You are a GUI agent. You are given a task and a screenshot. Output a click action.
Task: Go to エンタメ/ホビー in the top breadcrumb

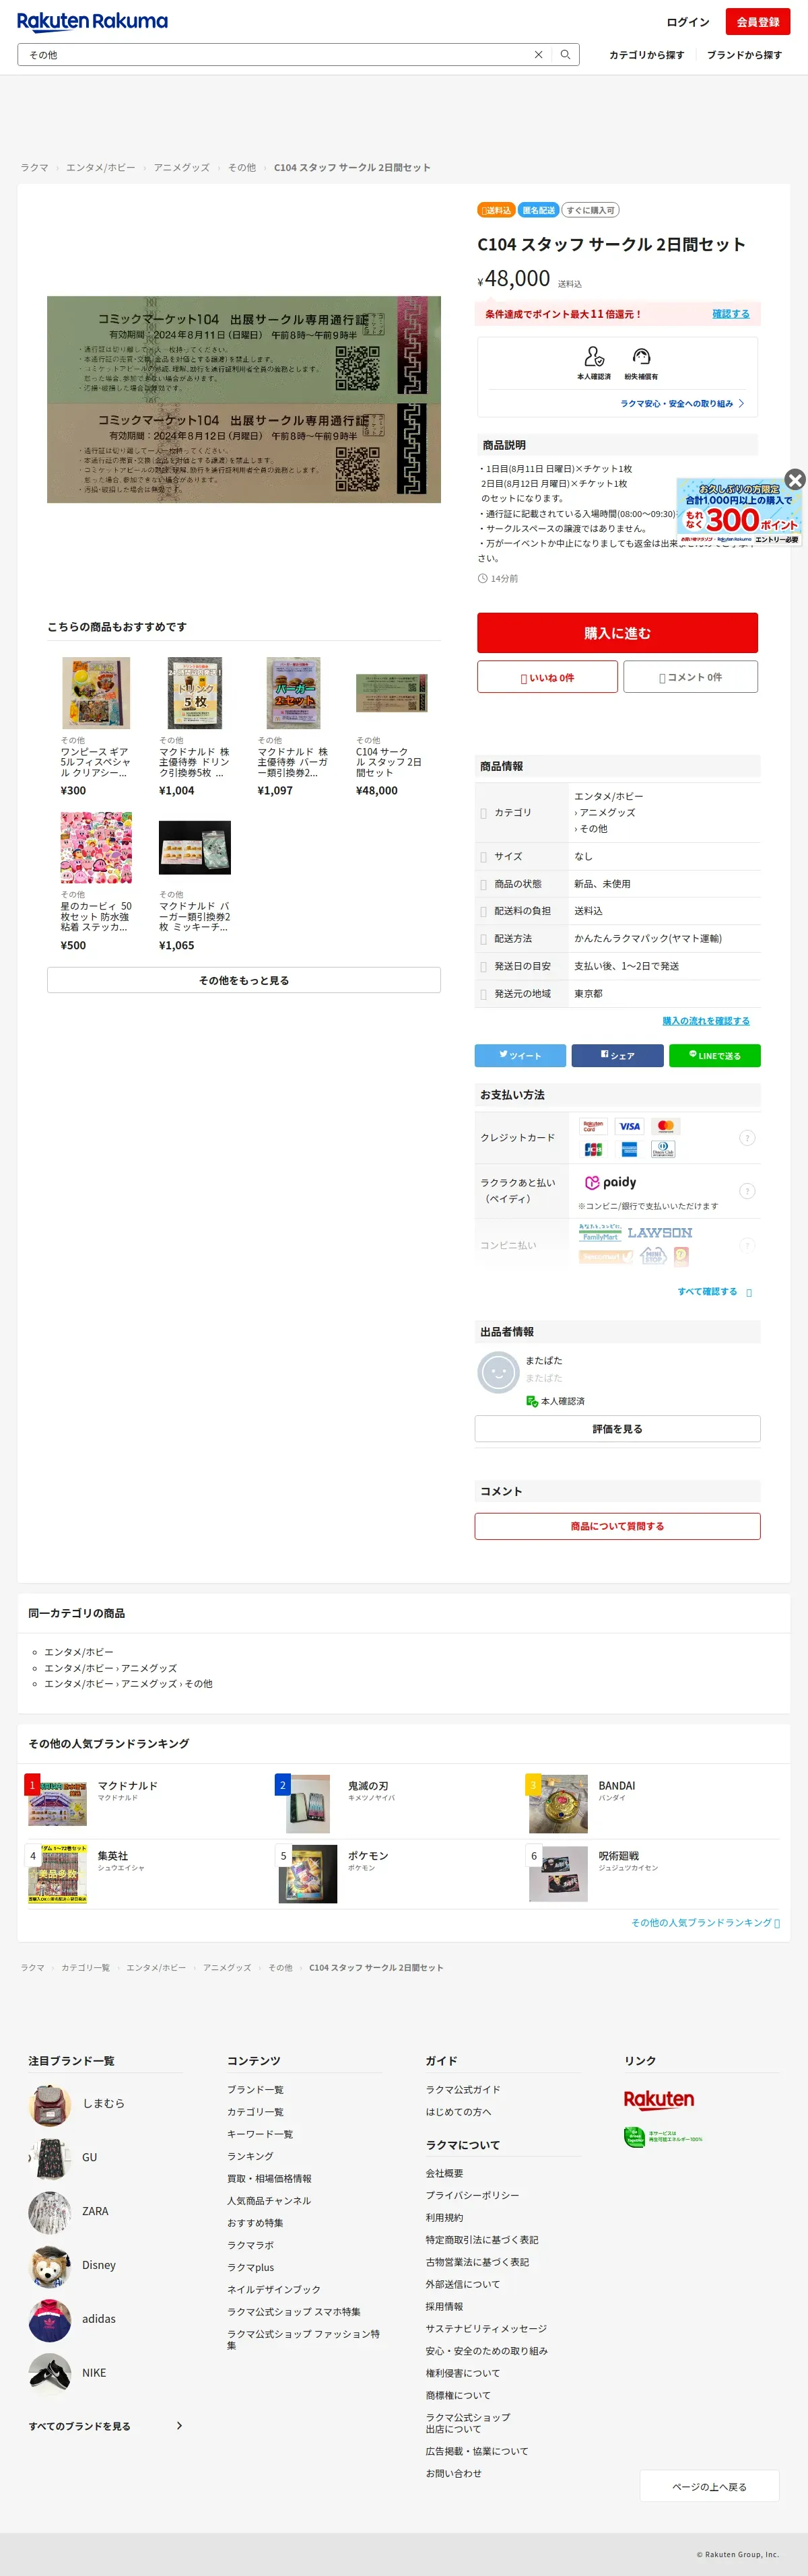pos(101,168)
